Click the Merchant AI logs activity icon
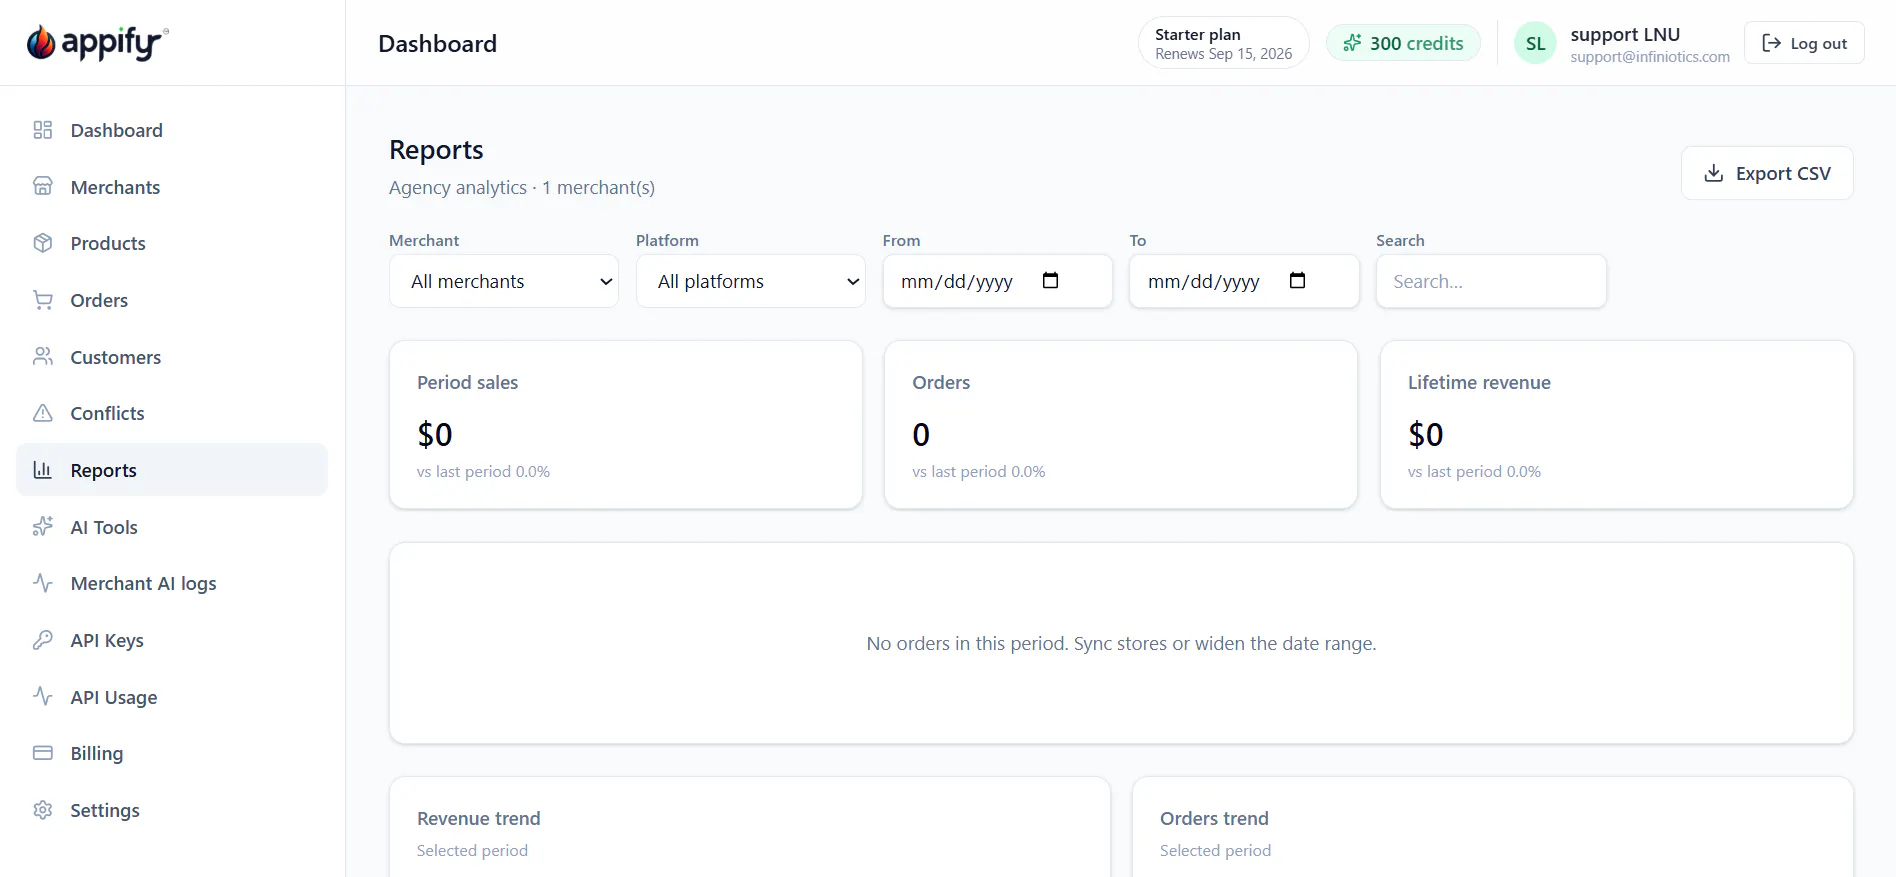1896x877 pixels. coord(43,583)
